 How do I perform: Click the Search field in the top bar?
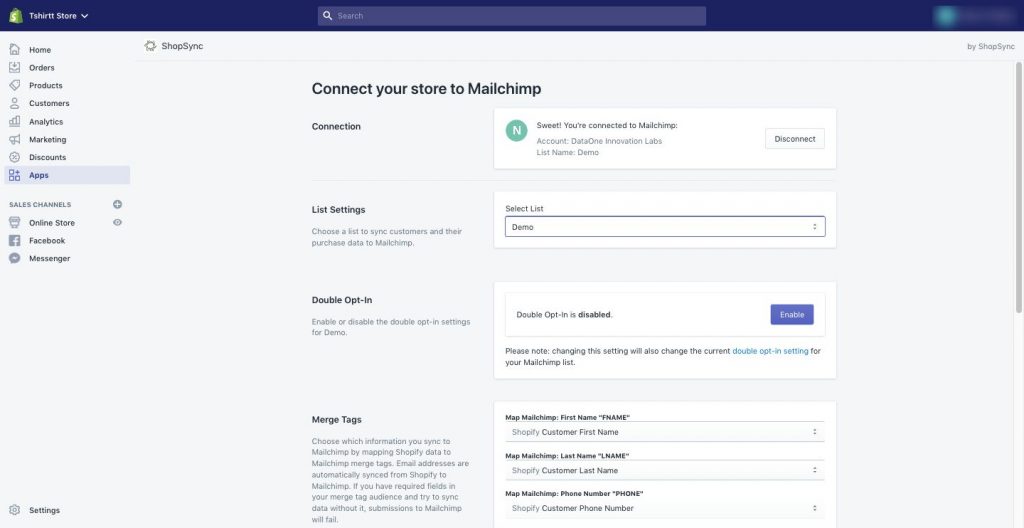(x=511, y=16)
